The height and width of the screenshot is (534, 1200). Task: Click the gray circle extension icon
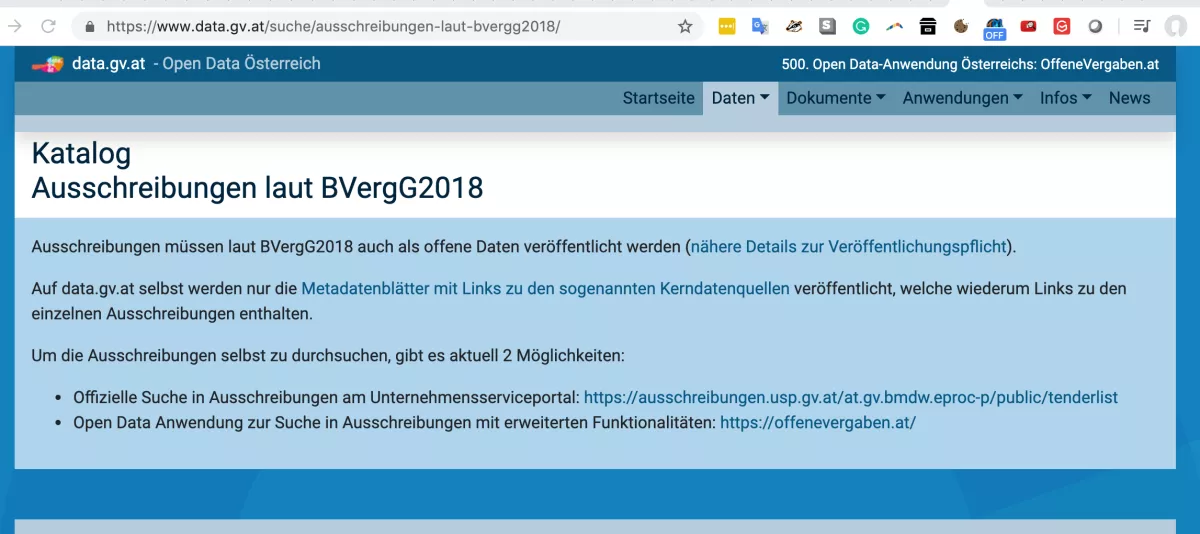1095,27
